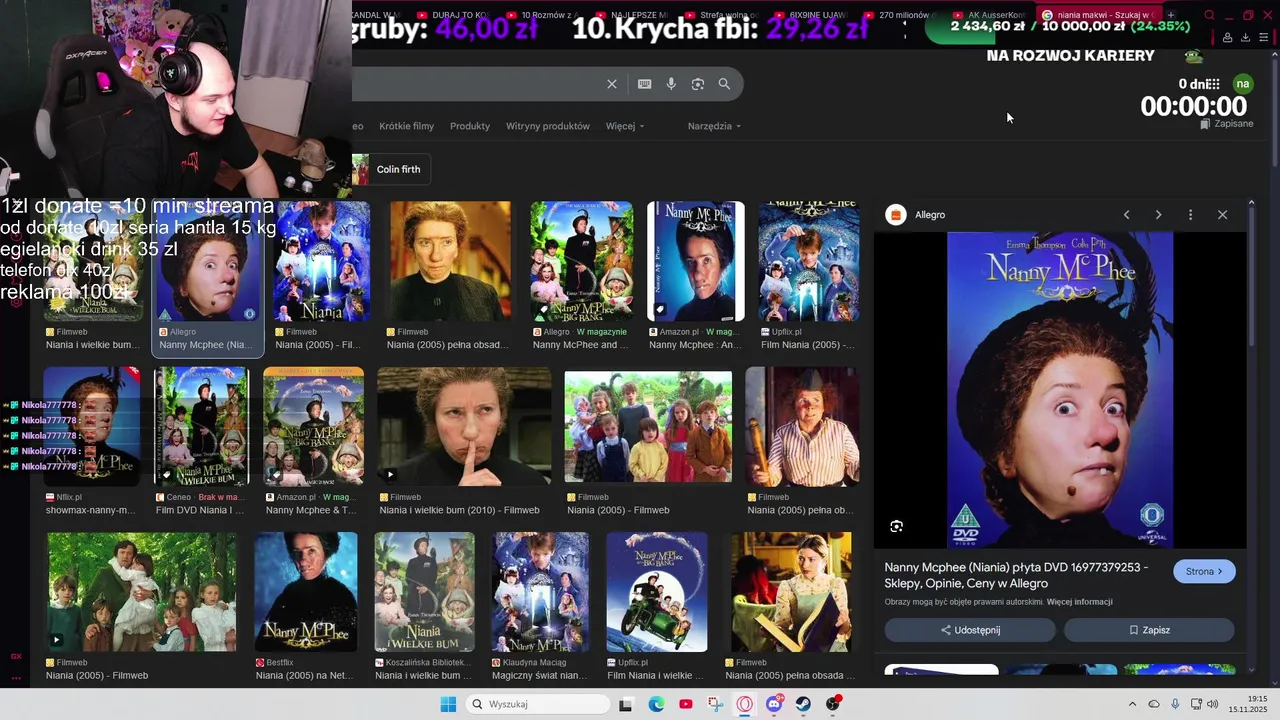1280x720 pixels.
Task: Open the Google account avatar 'na'
Action: [1243, 84]
